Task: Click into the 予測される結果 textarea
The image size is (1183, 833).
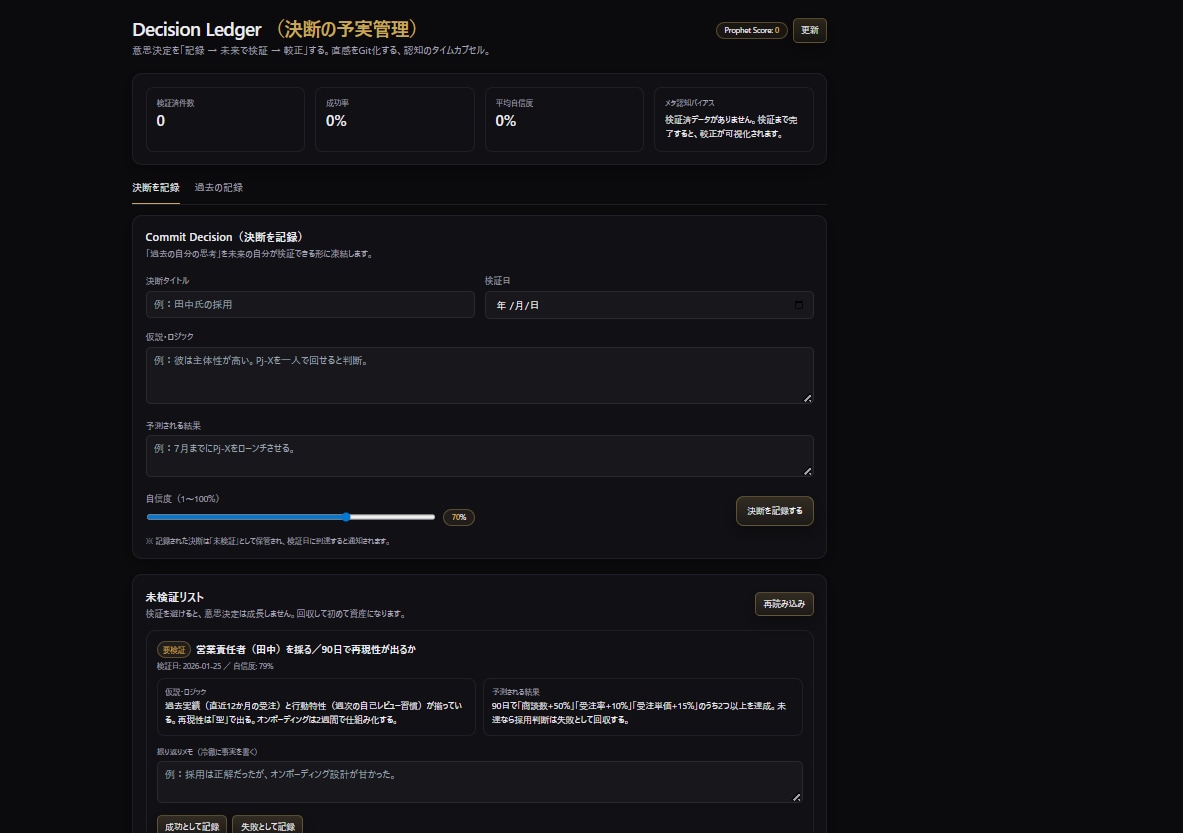Action: pos(479,456)
